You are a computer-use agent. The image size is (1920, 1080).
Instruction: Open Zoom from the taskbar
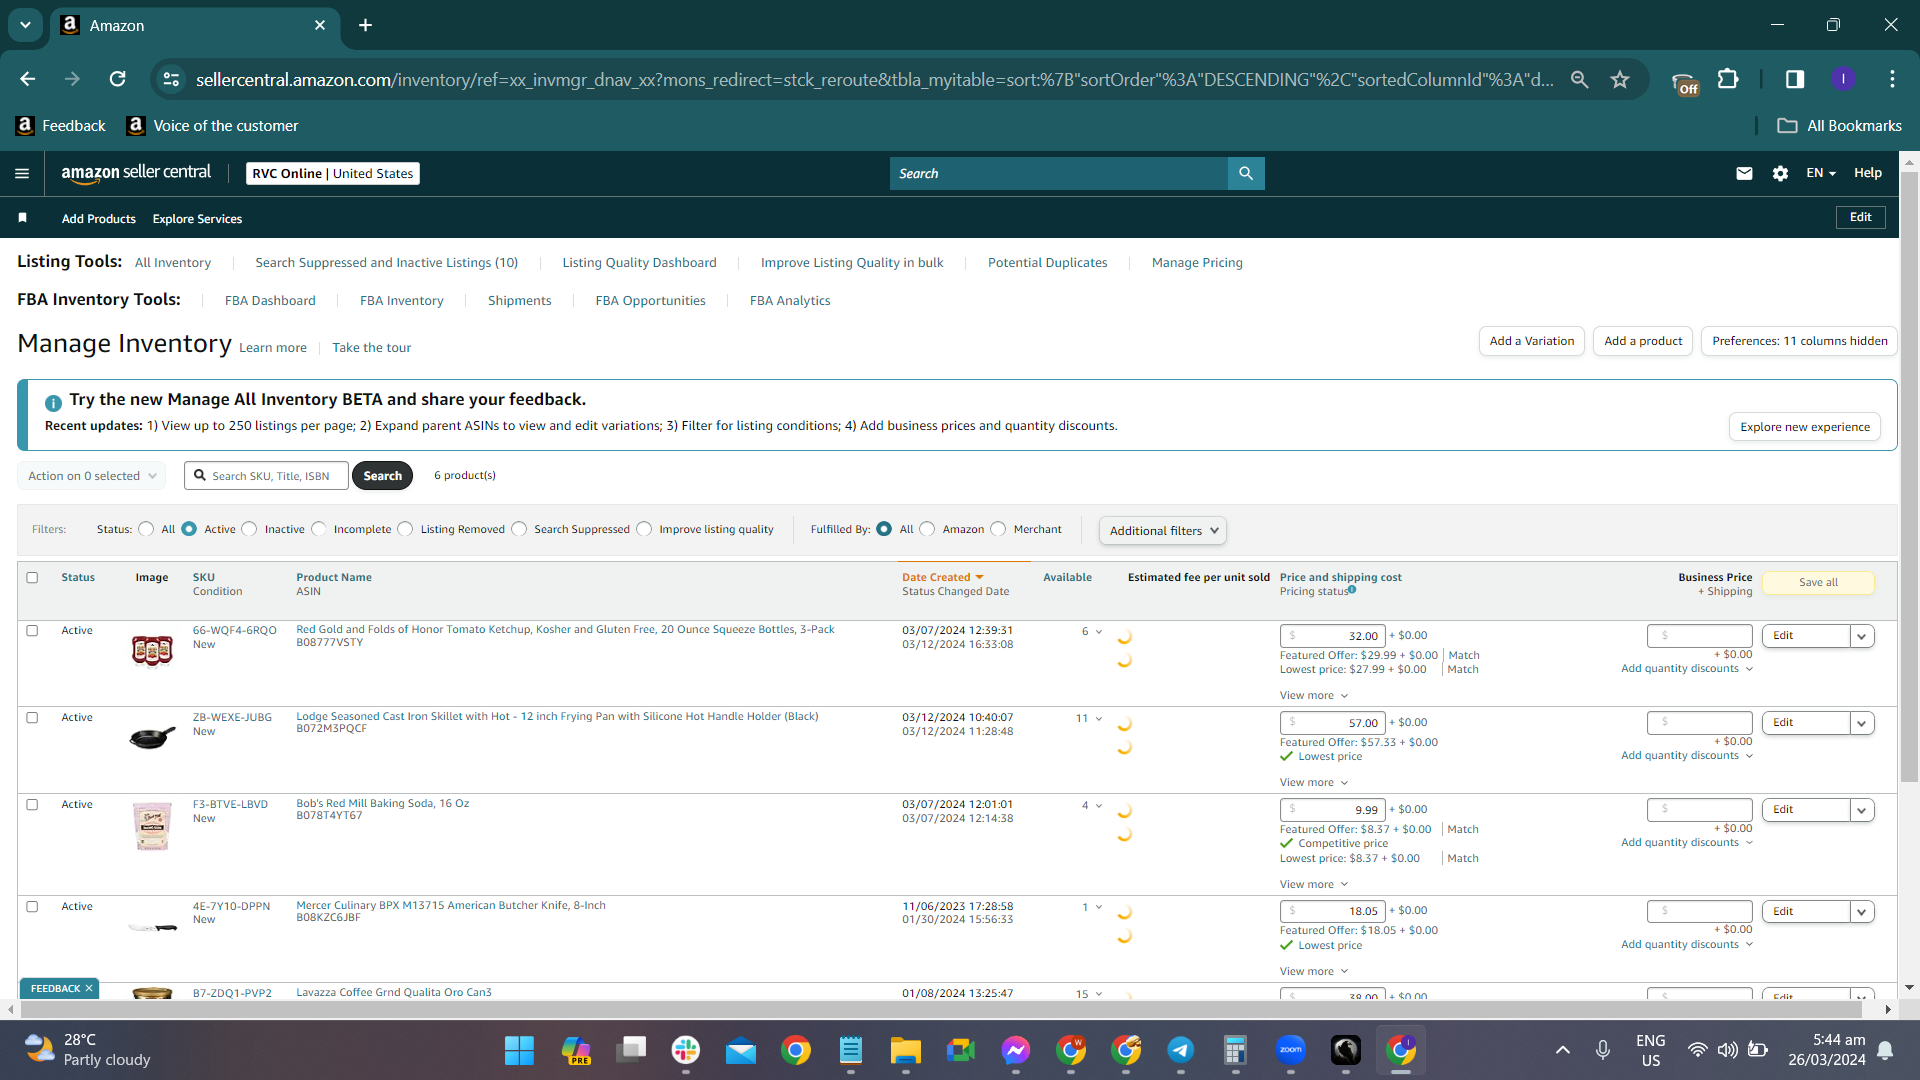click(x=1291, y=1050)
